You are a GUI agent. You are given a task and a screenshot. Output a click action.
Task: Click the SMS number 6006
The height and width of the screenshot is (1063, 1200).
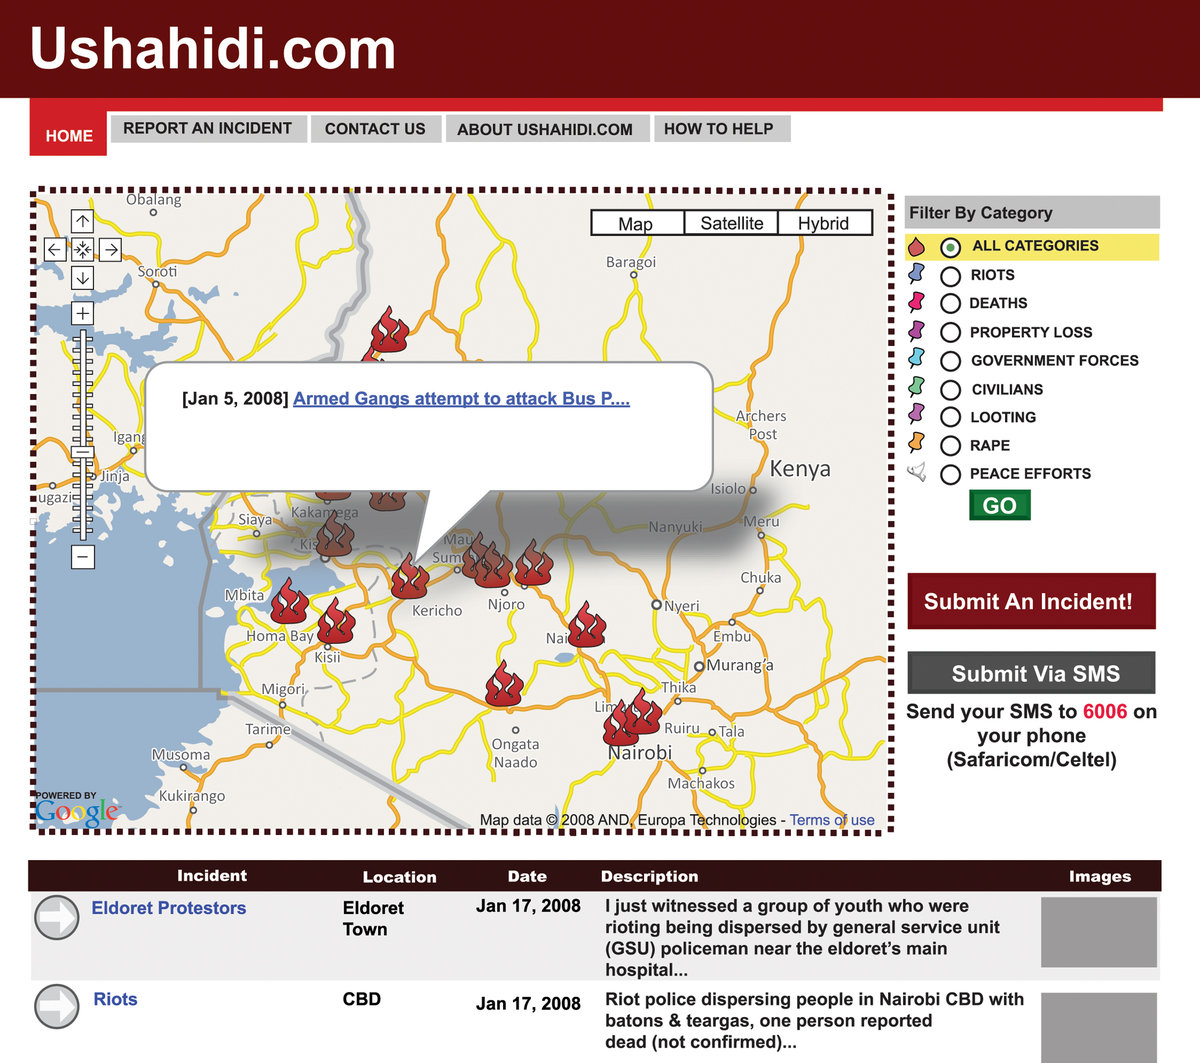pos(1105,711)
